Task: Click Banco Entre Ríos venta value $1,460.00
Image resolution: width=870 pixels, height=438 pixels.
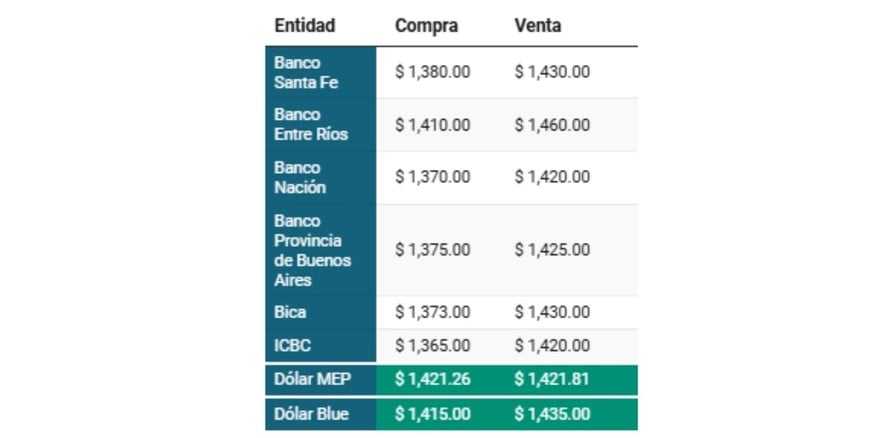Action: coord(552,125)
